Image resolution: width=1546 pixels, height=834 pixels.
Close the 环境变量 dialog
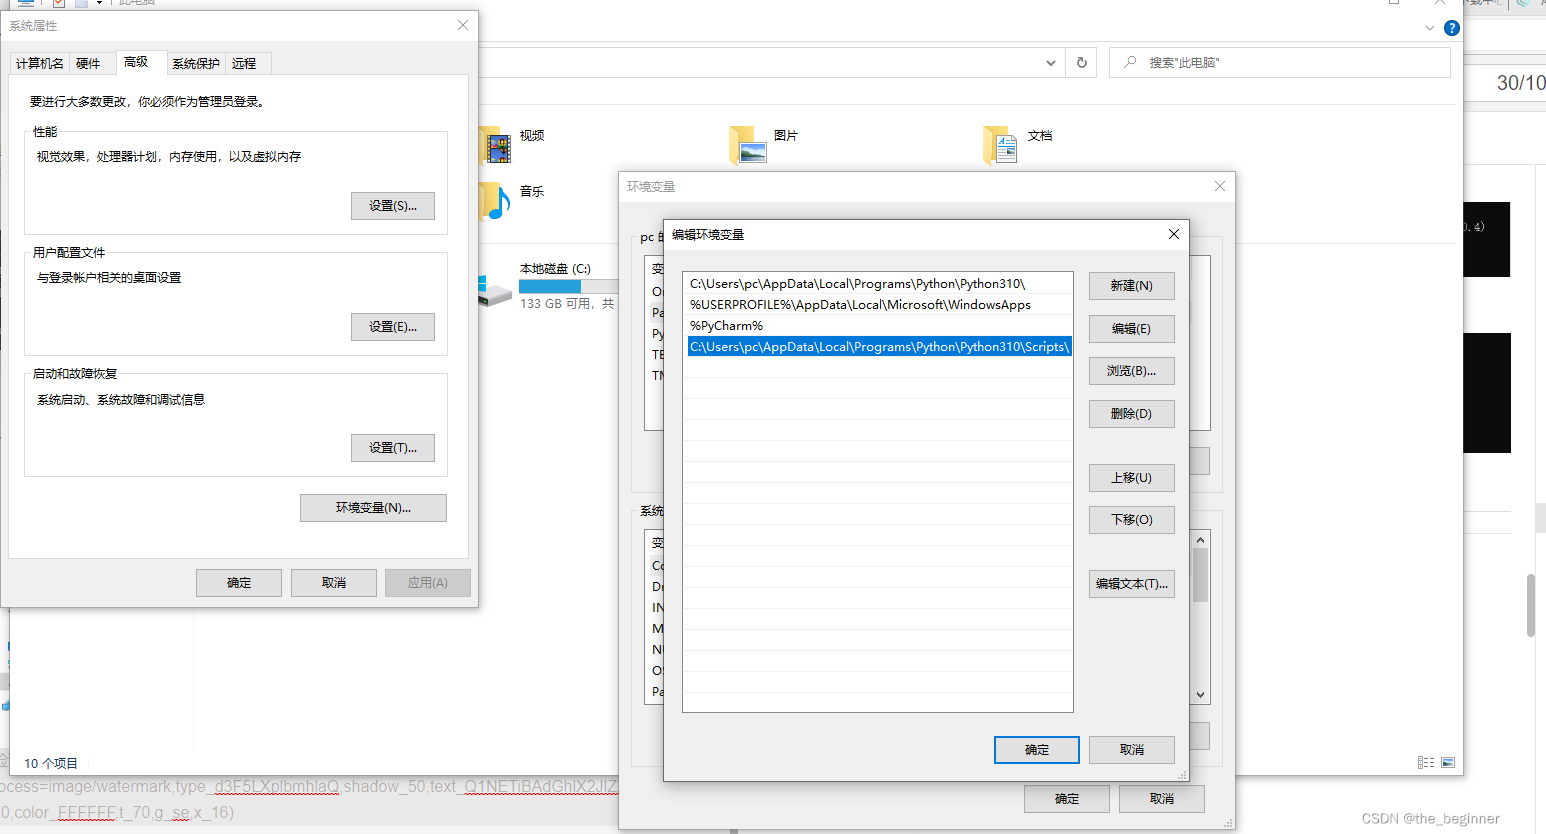(x=1220, y=186)
